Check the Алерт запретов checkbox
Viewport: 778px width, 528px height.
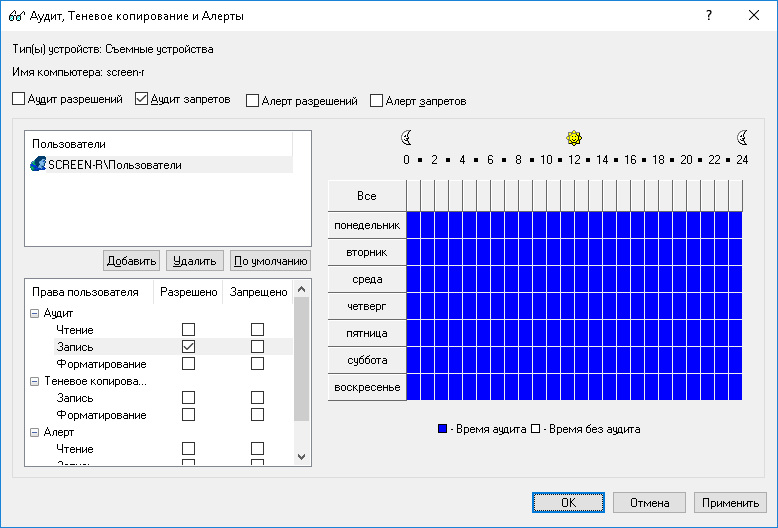(x=377, y=101)
